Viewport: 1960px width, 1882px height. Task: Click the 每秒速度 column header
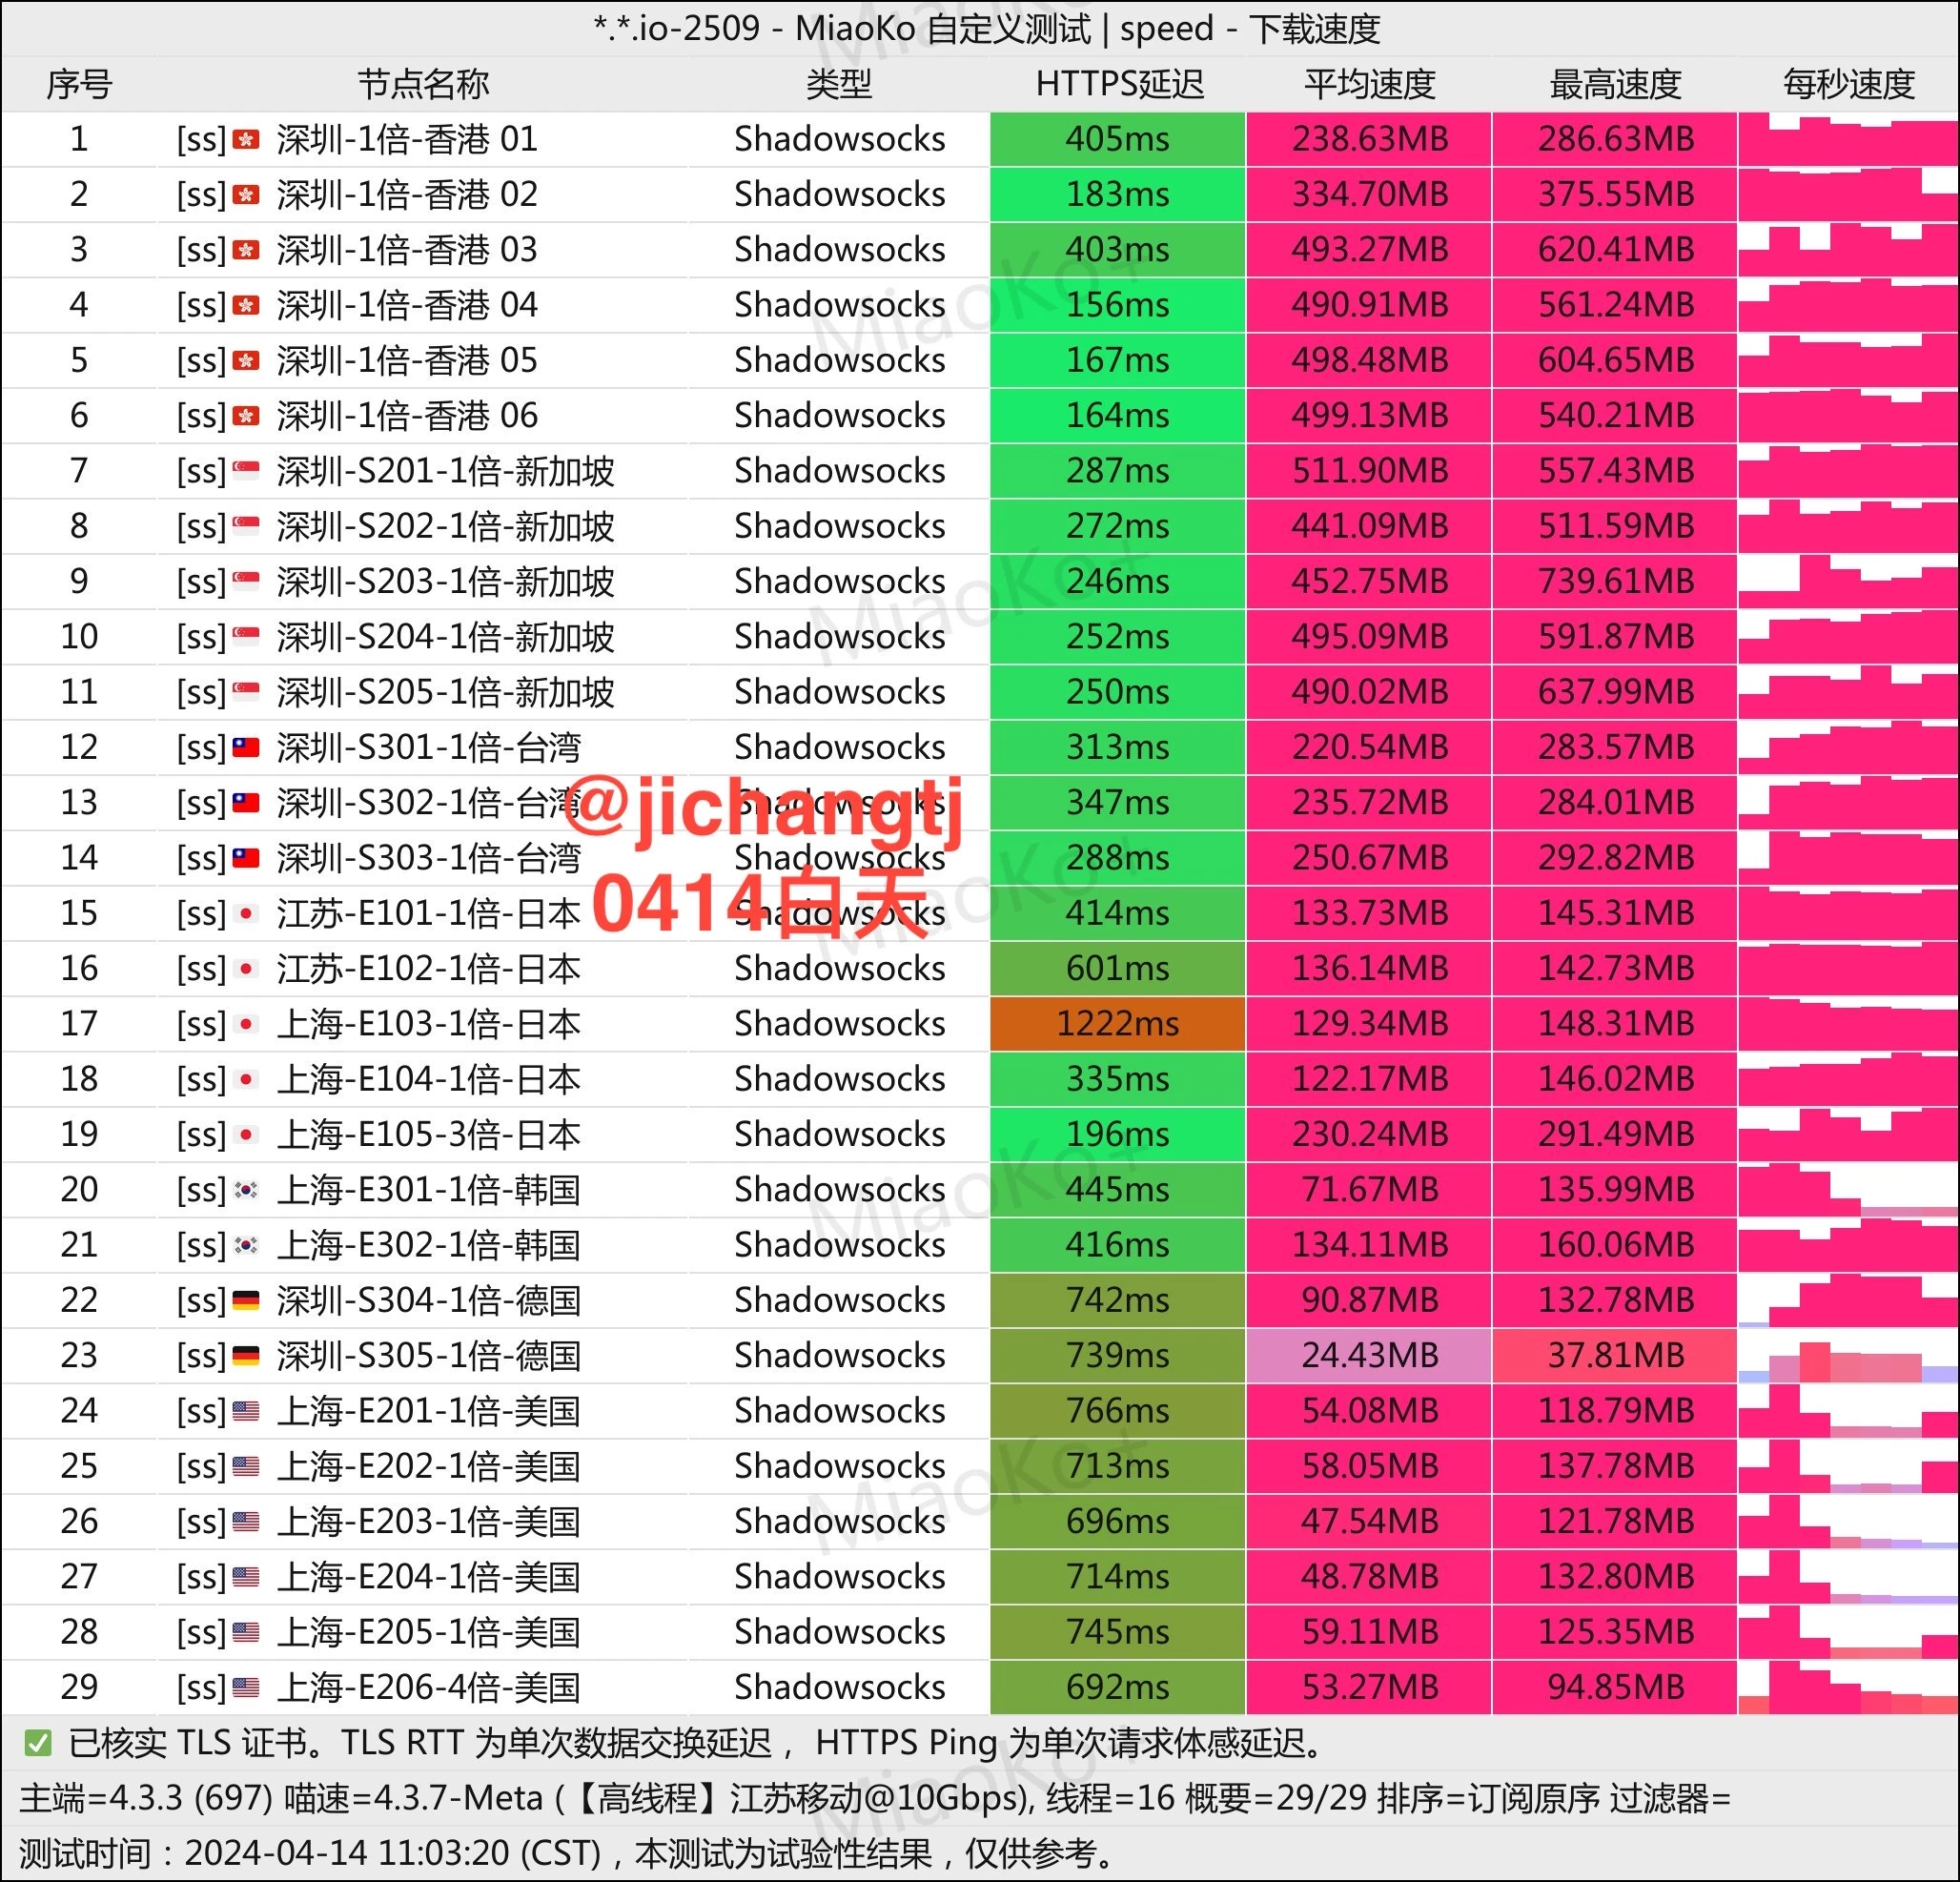pyautogui.click(x=1848, y=84)
